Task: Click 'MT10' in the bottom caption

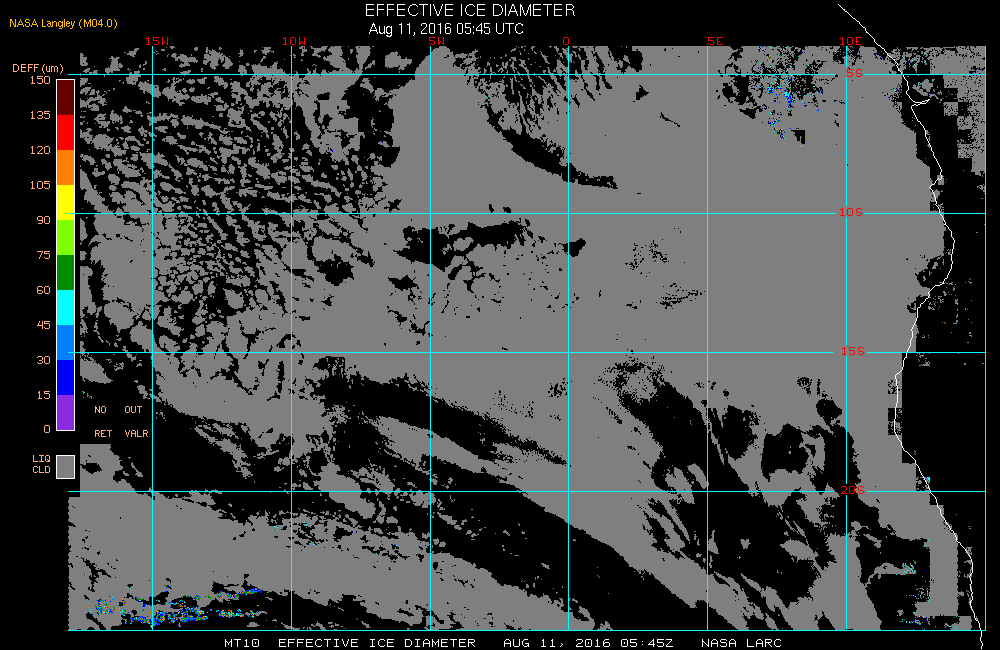Action: (x=242, y=643)
